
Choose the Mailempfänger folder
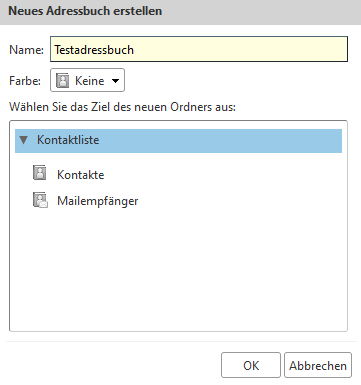point(98,201)
